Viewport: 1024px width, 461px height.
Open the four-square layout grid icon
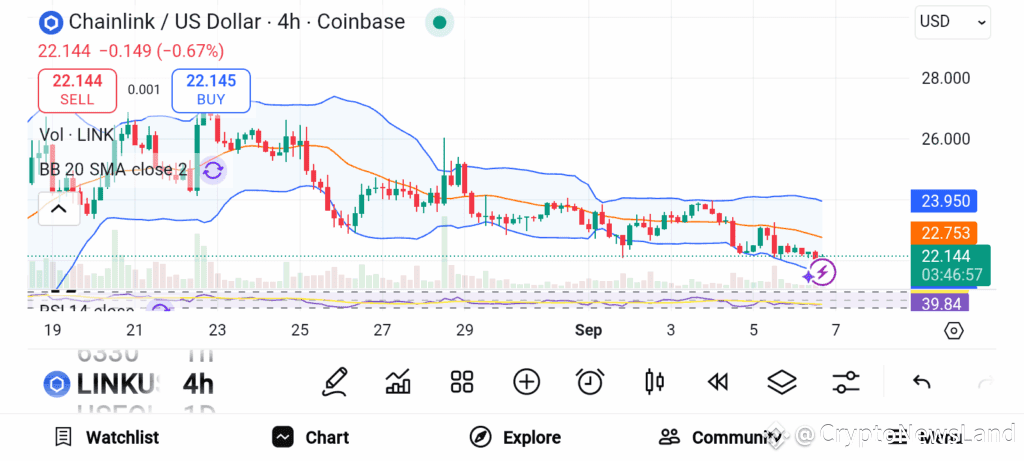click(462, 382)
